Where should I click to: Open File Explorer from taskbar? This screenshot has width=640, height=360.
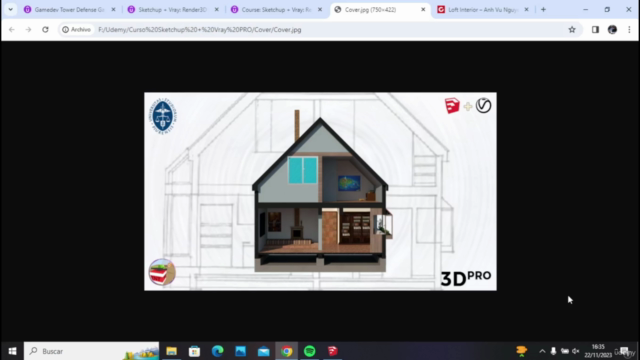click(x=171, y=351)
